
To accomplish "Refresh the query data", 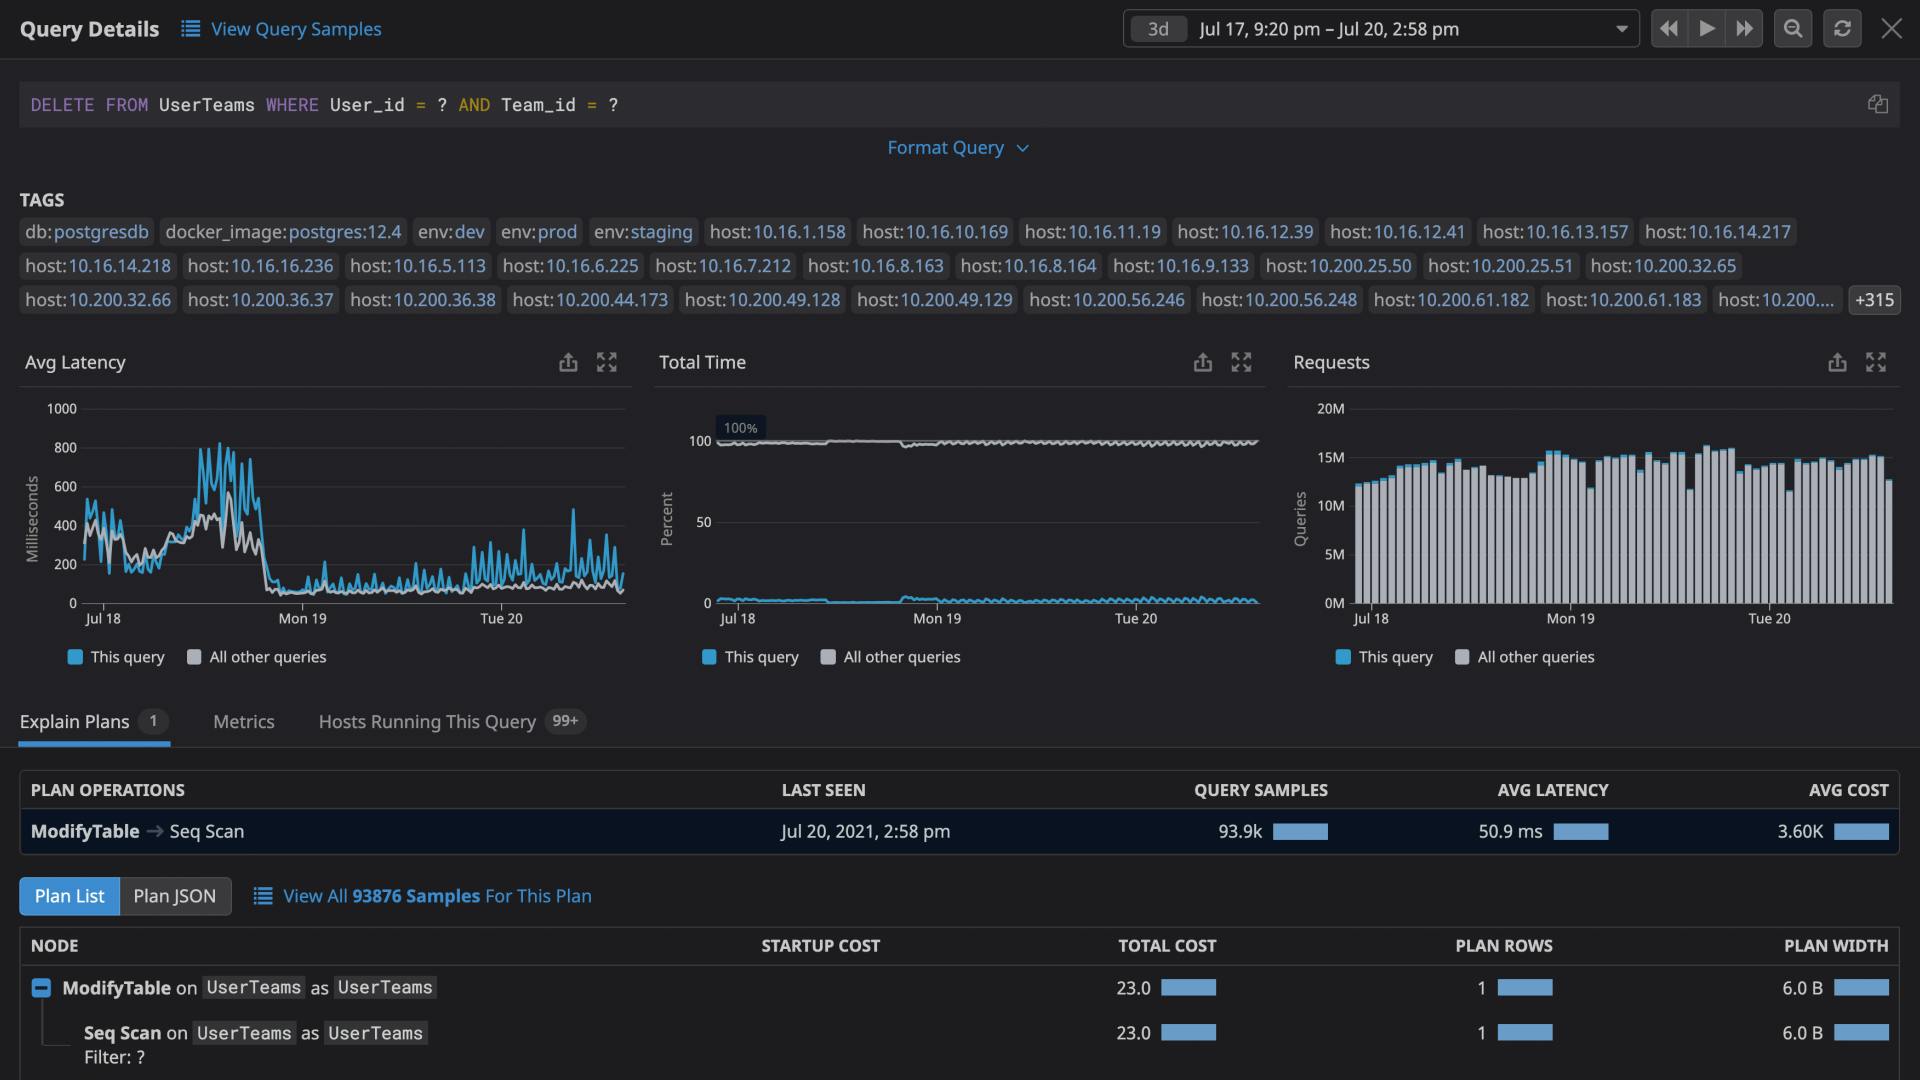I will [1842, 28].
